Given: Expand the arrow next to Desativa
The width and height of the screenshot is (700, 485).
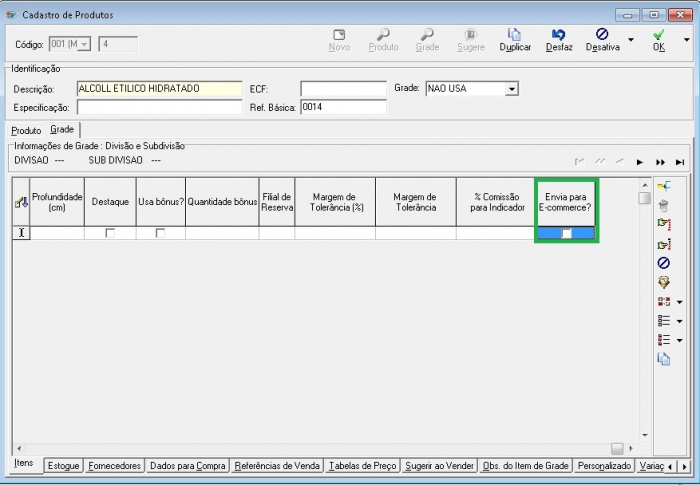Looking at the screenshot, I should (630, 40).
